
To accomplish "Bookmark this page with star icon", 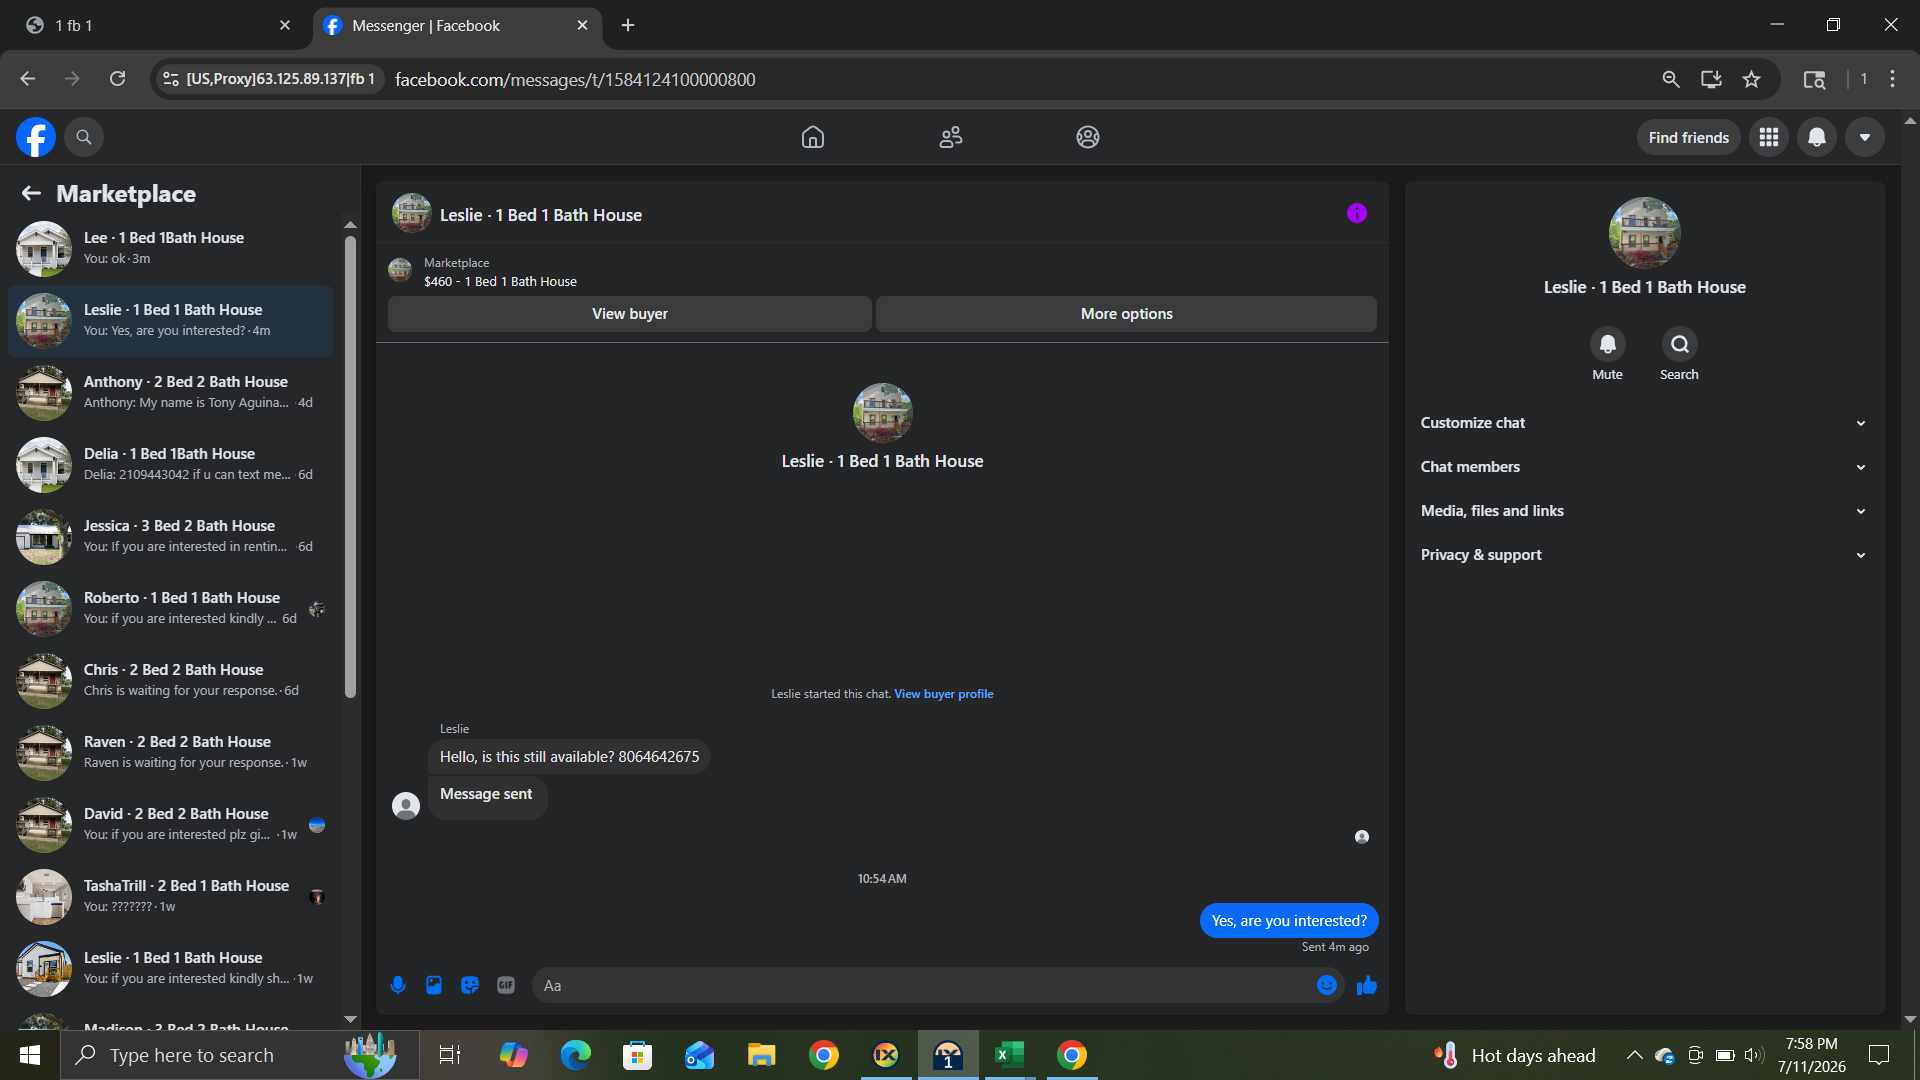I will tap(1751, 79).
